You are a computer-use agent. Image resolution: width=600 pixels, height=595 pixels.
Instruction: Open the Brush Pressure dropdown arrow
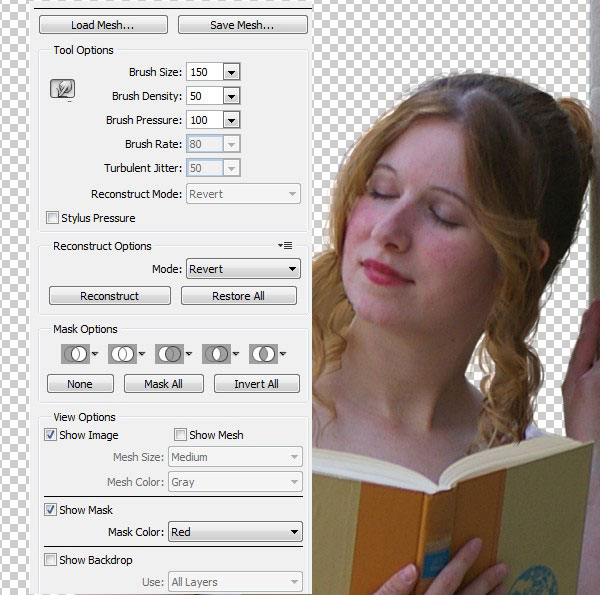tap(231, 120)
